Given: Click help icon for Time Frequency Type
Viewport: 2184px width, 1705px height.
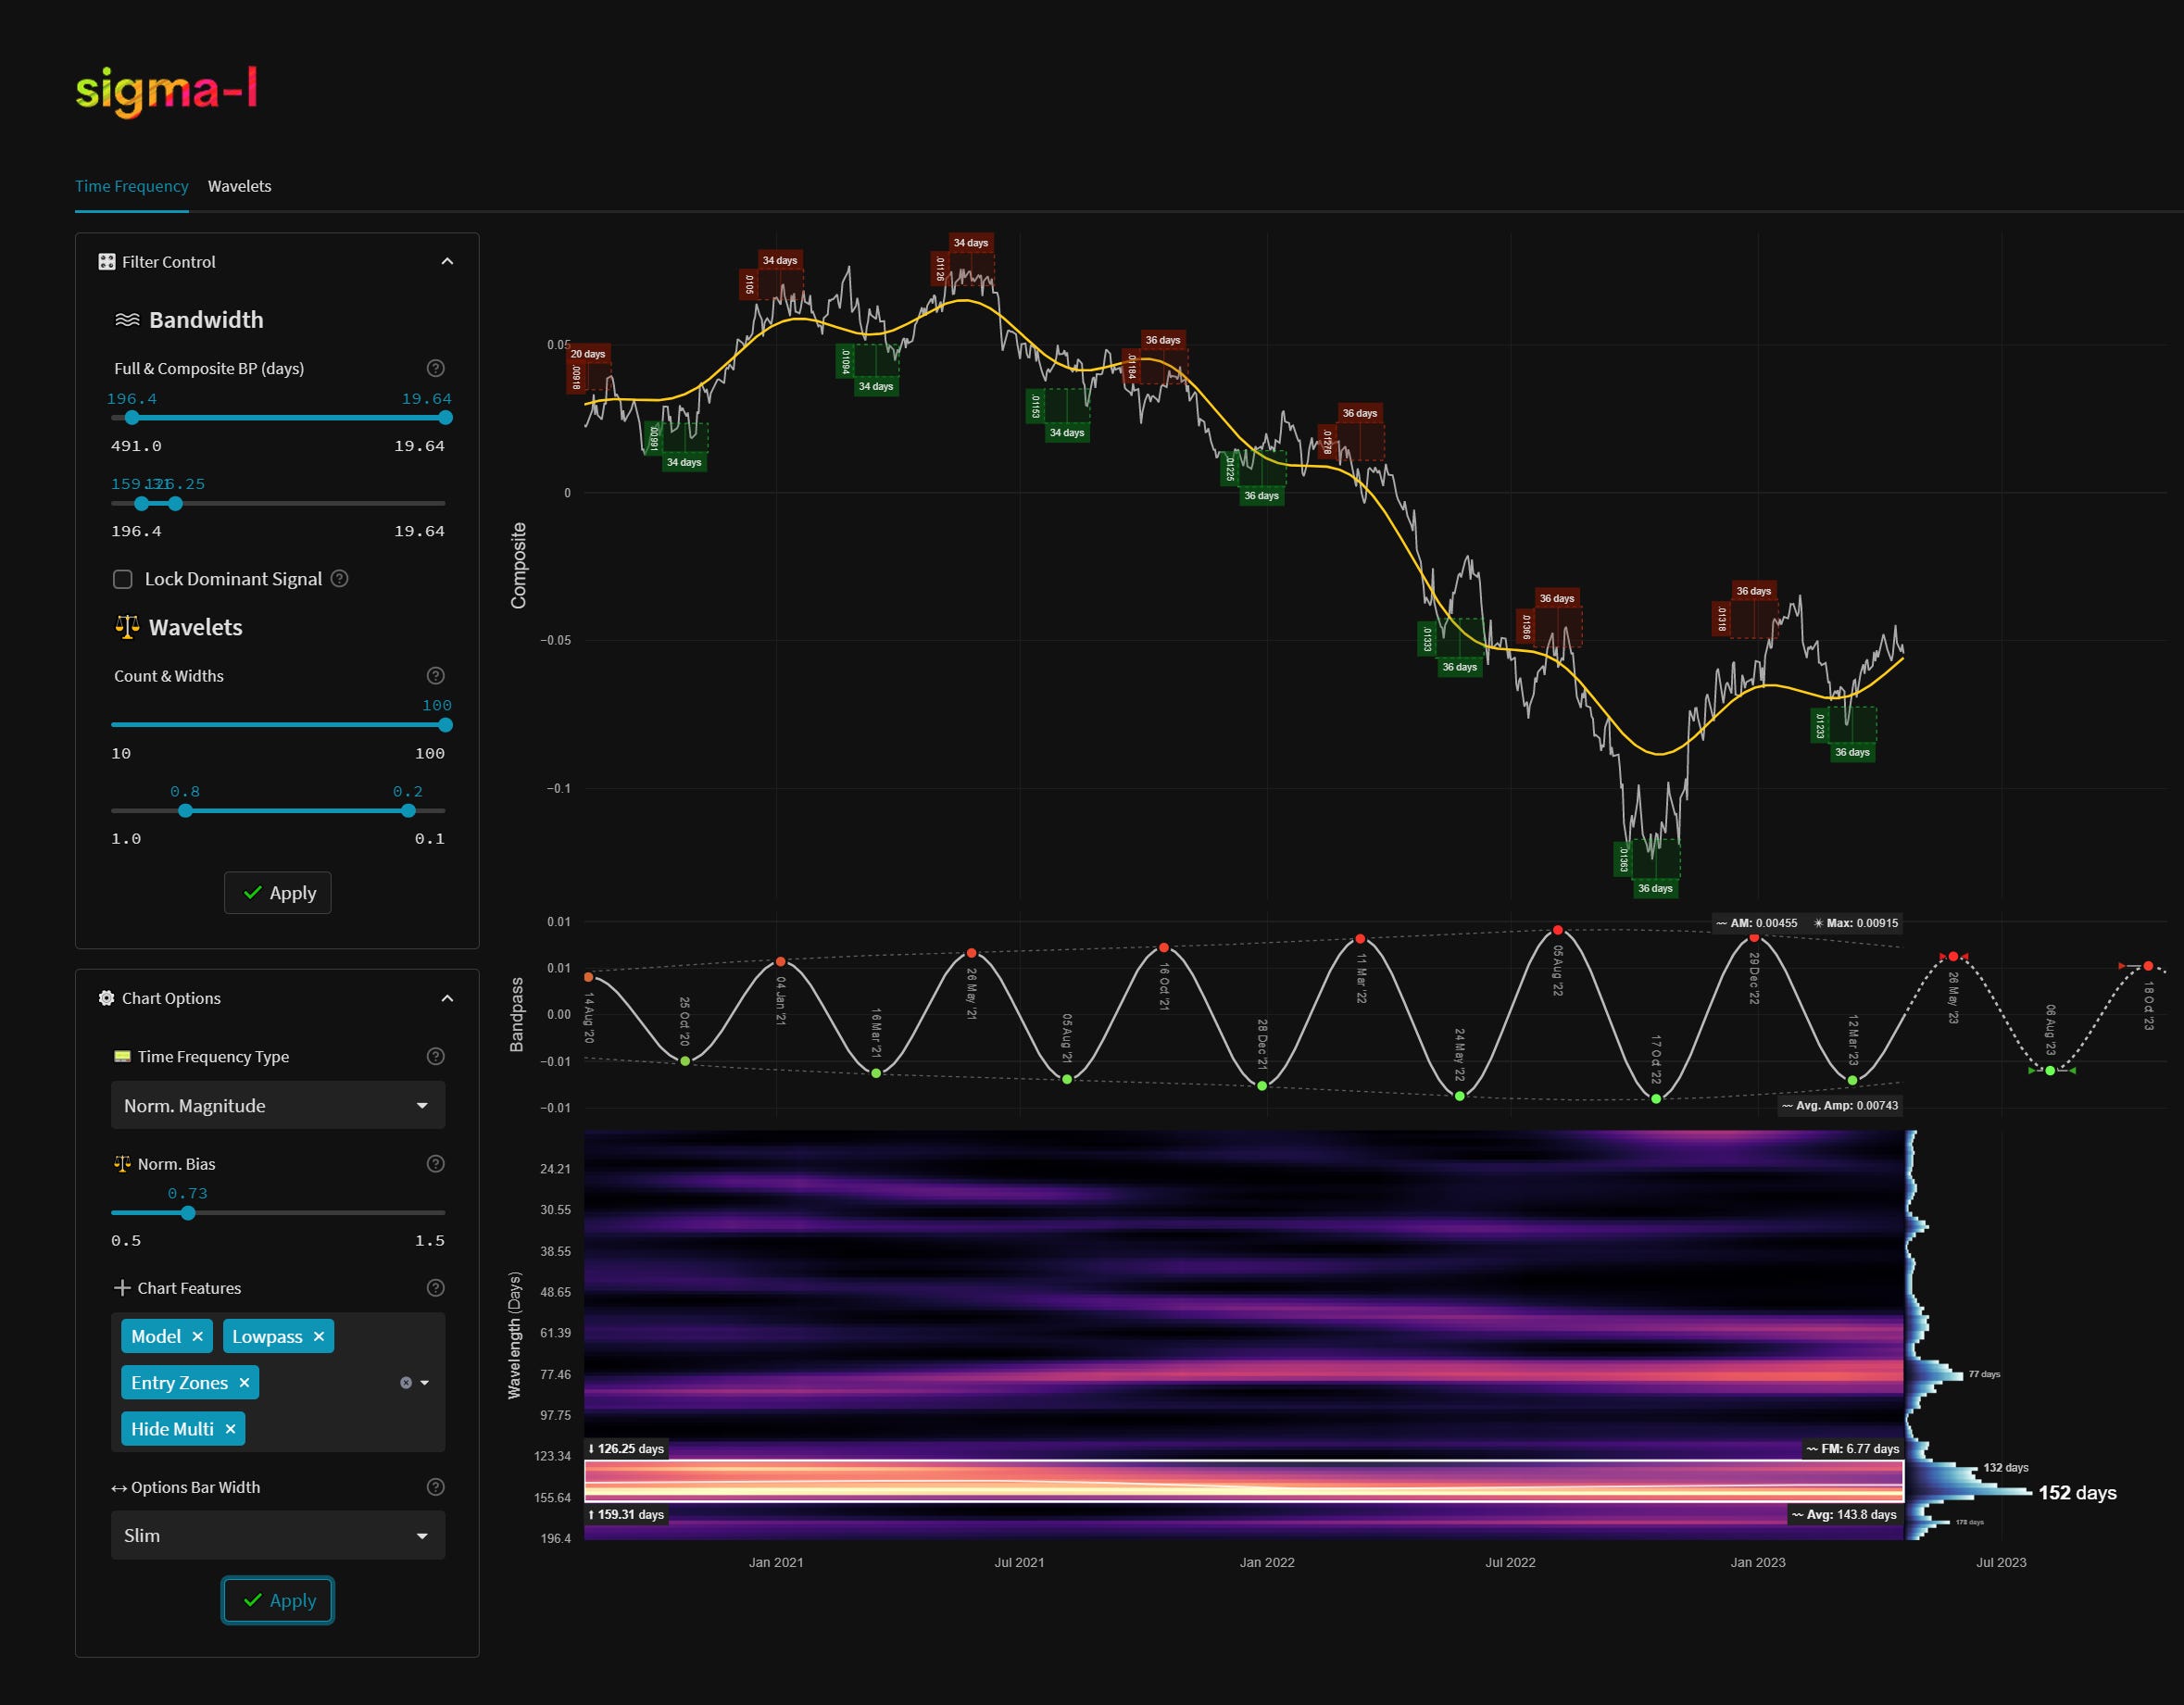Looking at the screenshot, I should point(435,1056).
